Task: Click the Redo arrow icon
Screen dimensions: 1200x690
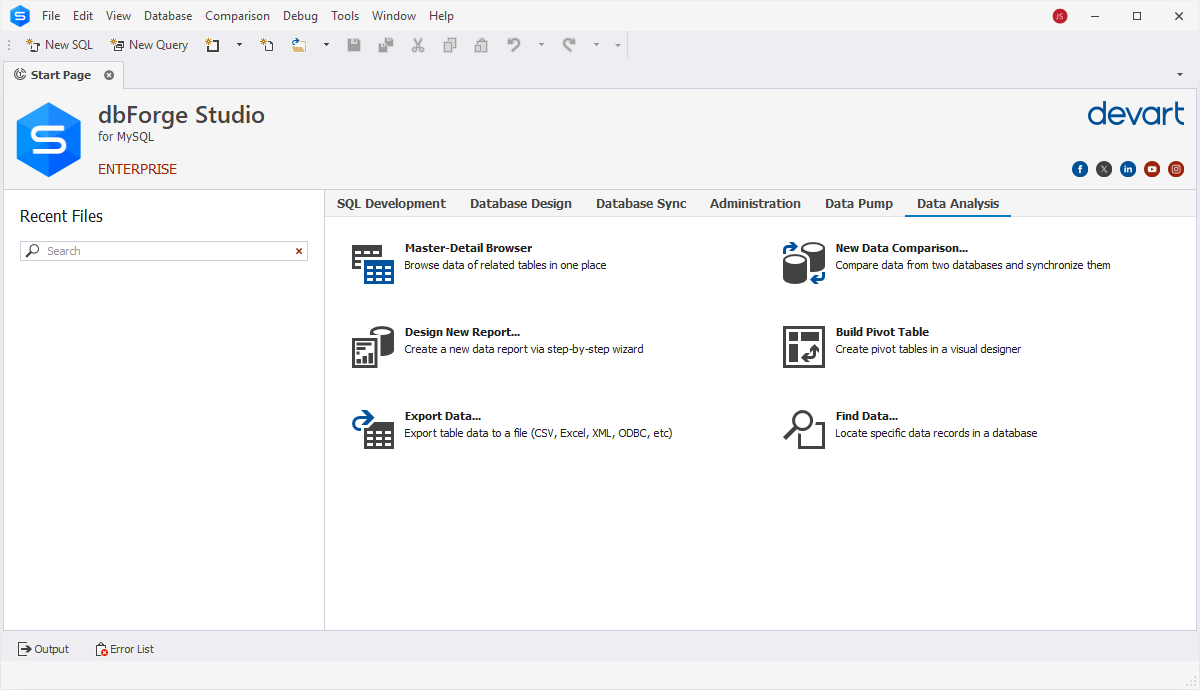Action: tap(569, 45)
